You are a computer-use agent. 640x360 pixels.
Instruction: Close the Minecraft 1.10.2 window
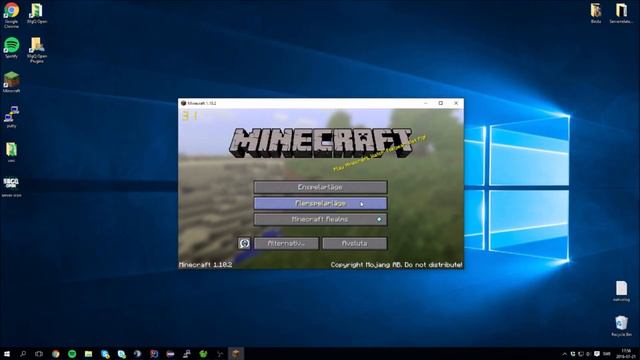[x=456, y=103]
